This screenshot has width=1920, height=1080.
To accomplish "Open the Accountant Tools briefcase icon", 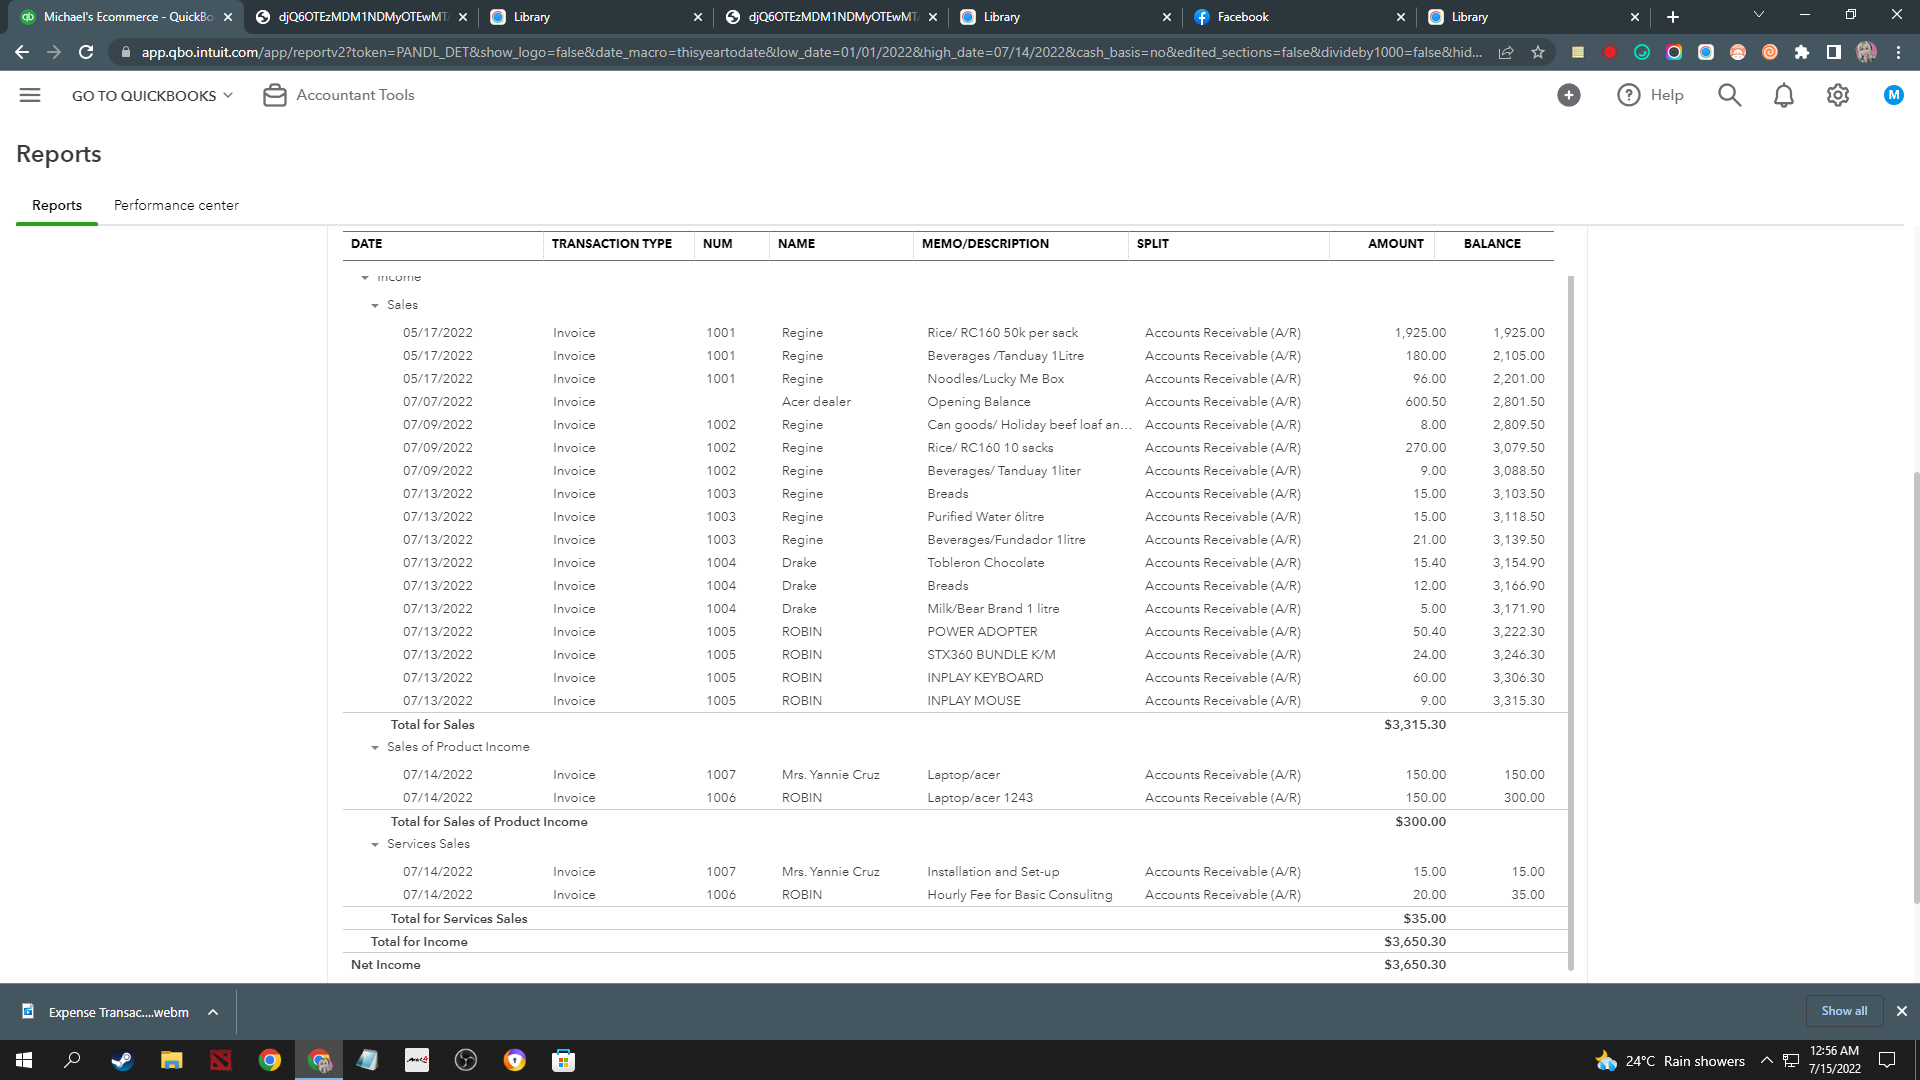I will [x=274, y=95].
